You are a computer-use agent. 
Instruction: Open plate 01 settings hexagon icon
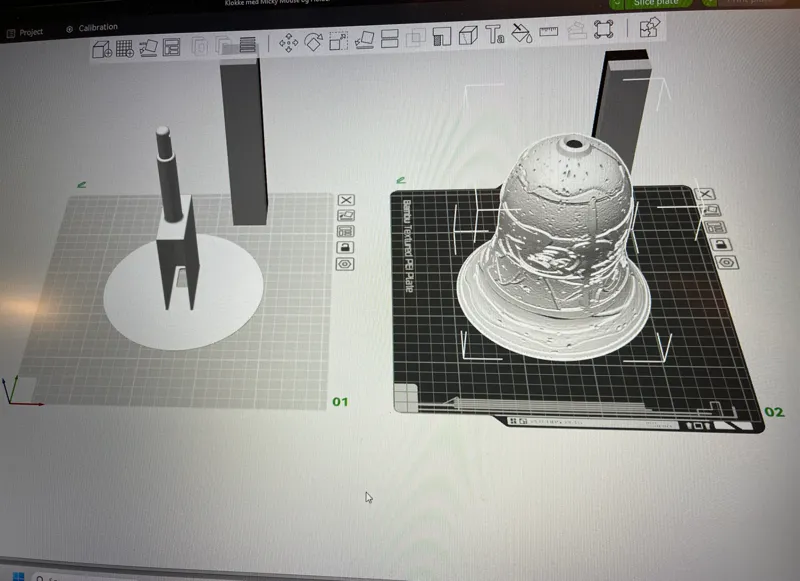[x=345, y=264]
